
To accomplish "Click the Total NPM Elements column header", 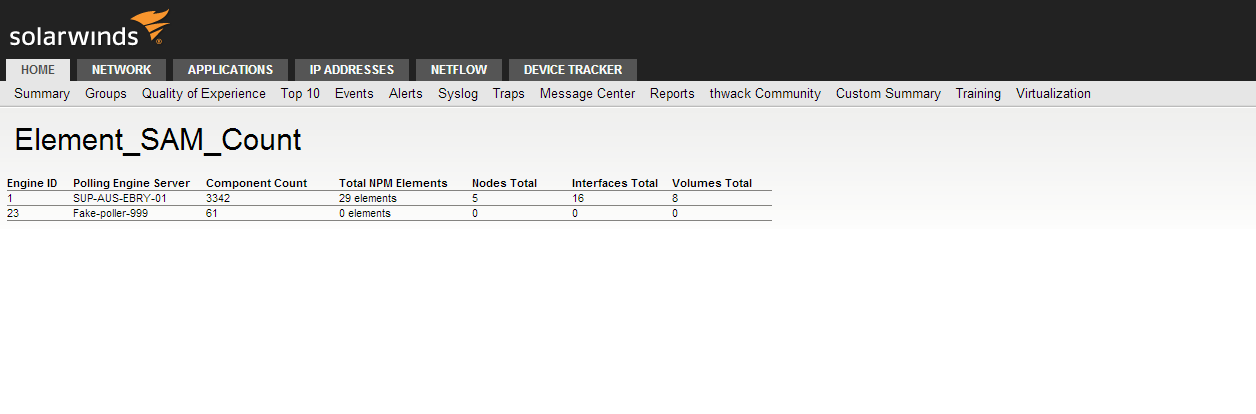I will (393, 183).
